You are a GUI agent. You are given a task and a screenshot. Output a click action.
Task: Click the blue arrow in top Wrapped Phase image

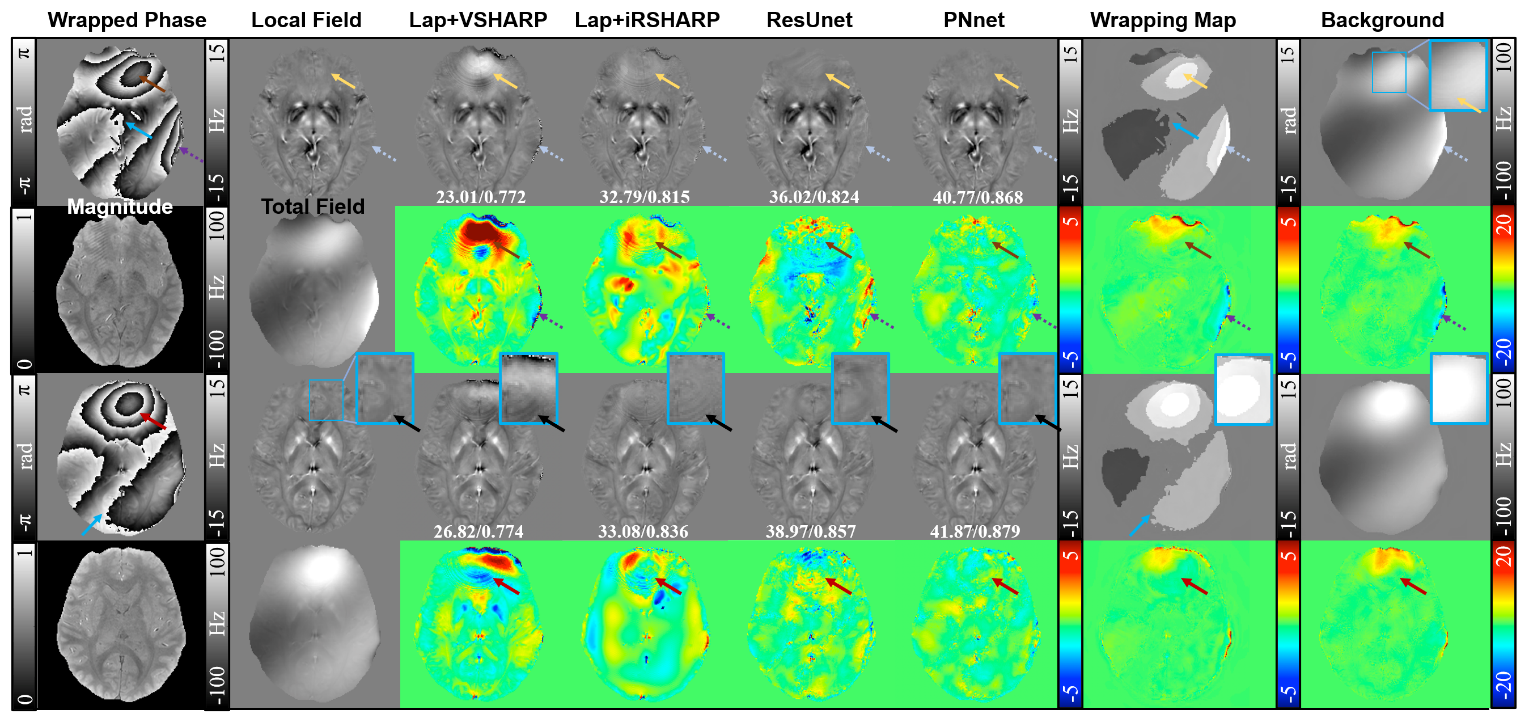(x=139, y=128)
